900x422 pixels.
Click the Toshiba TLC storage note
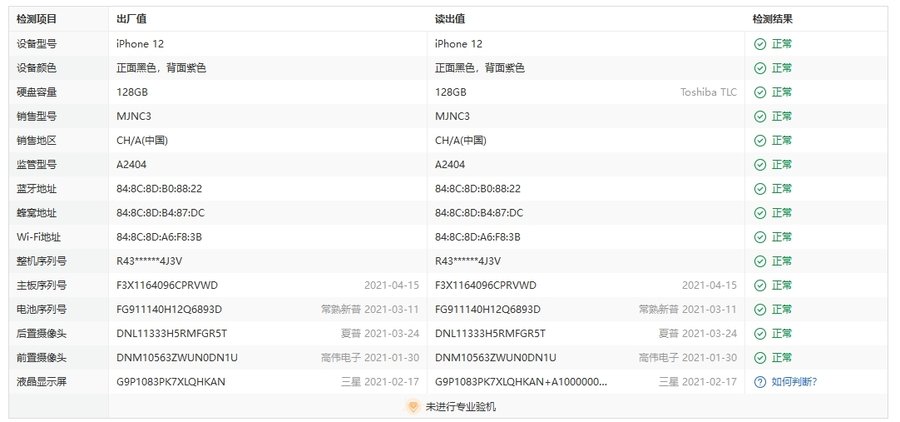coord(708,92)
